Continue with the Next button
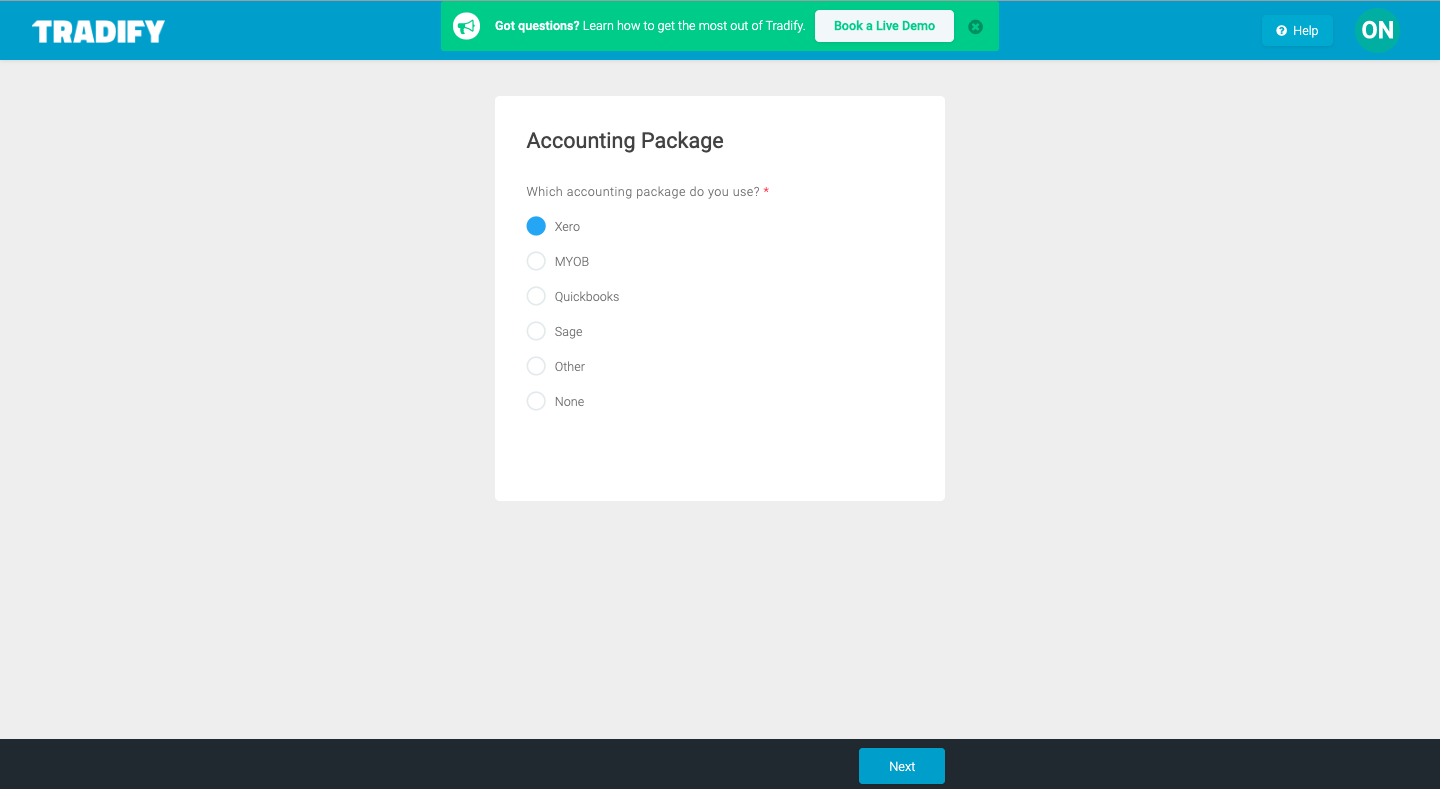Image resolution: width=1440 pixels, height=789 pixels. 902,766
